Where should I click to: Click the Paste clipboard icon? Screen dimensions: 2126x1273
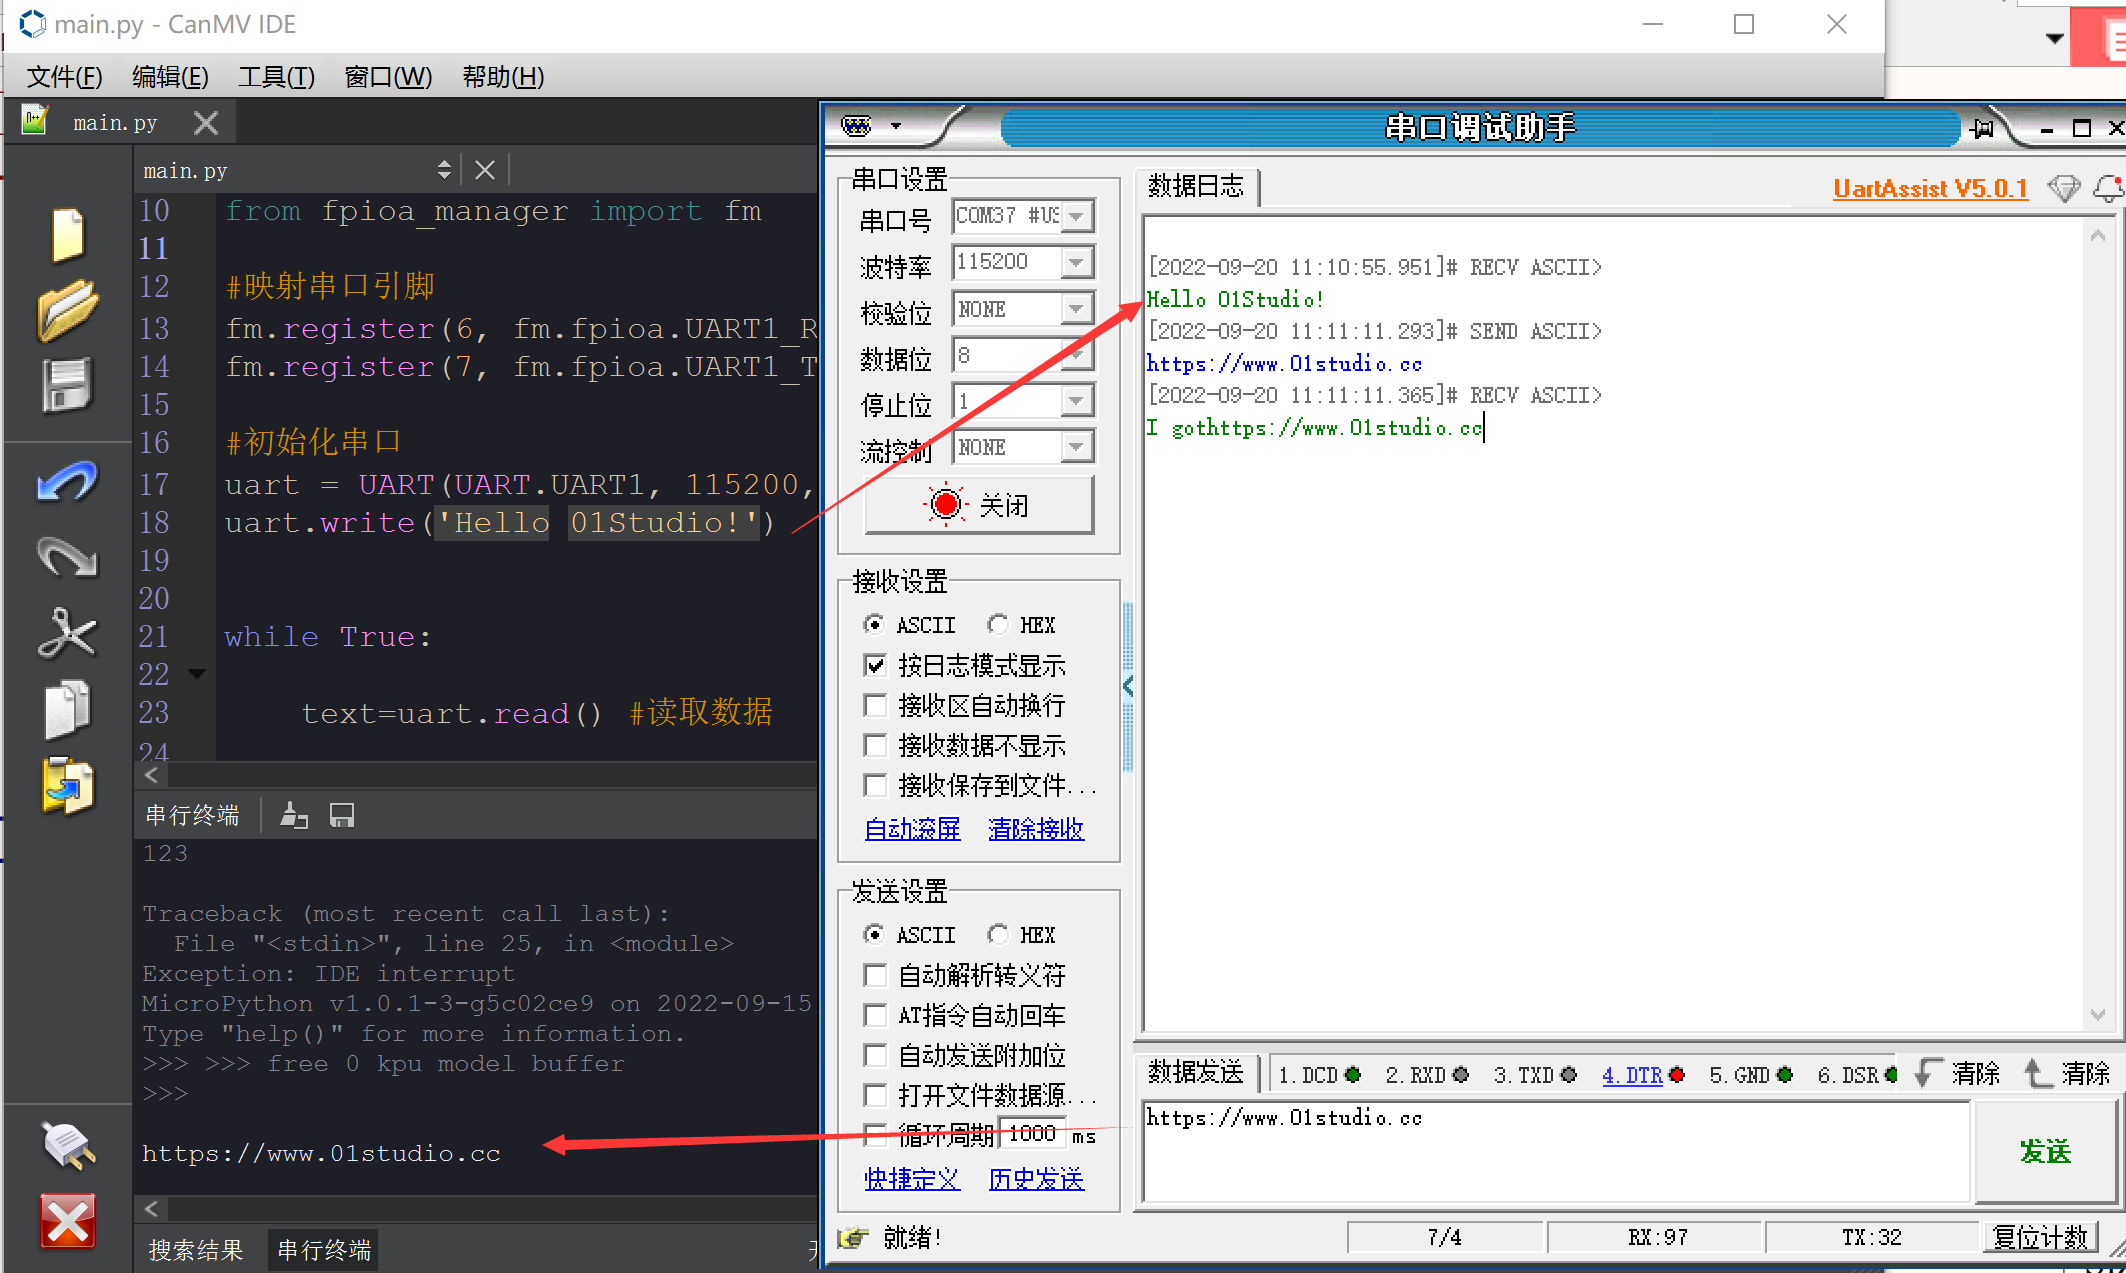click(67, 785)
